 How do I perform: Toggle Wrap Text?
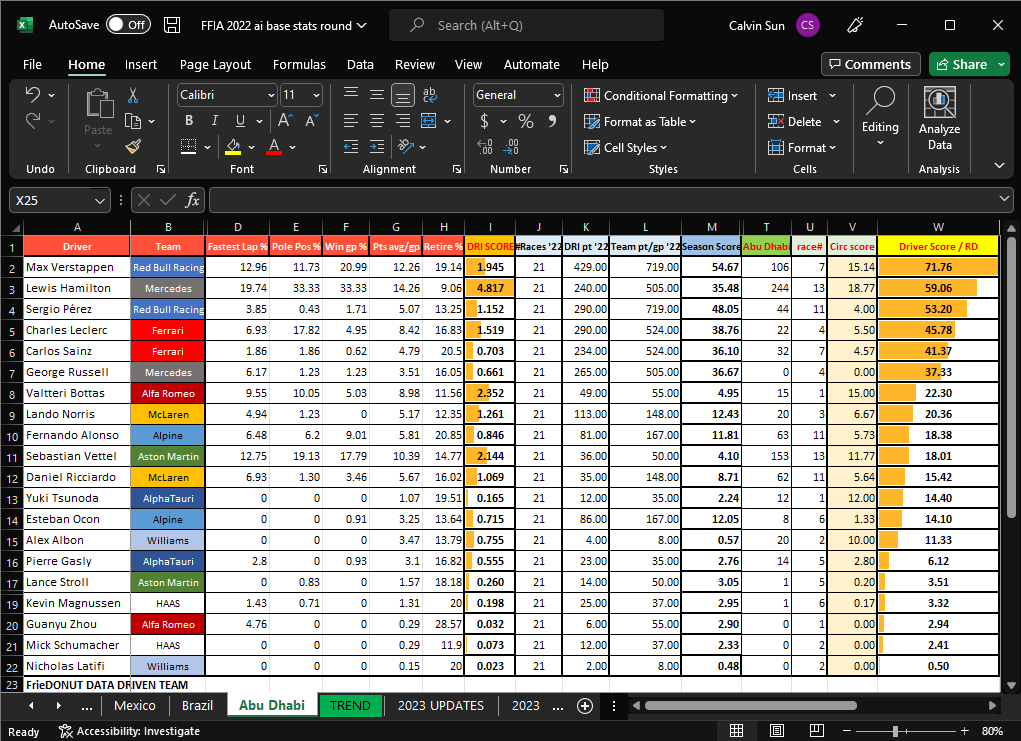(429, 94)
